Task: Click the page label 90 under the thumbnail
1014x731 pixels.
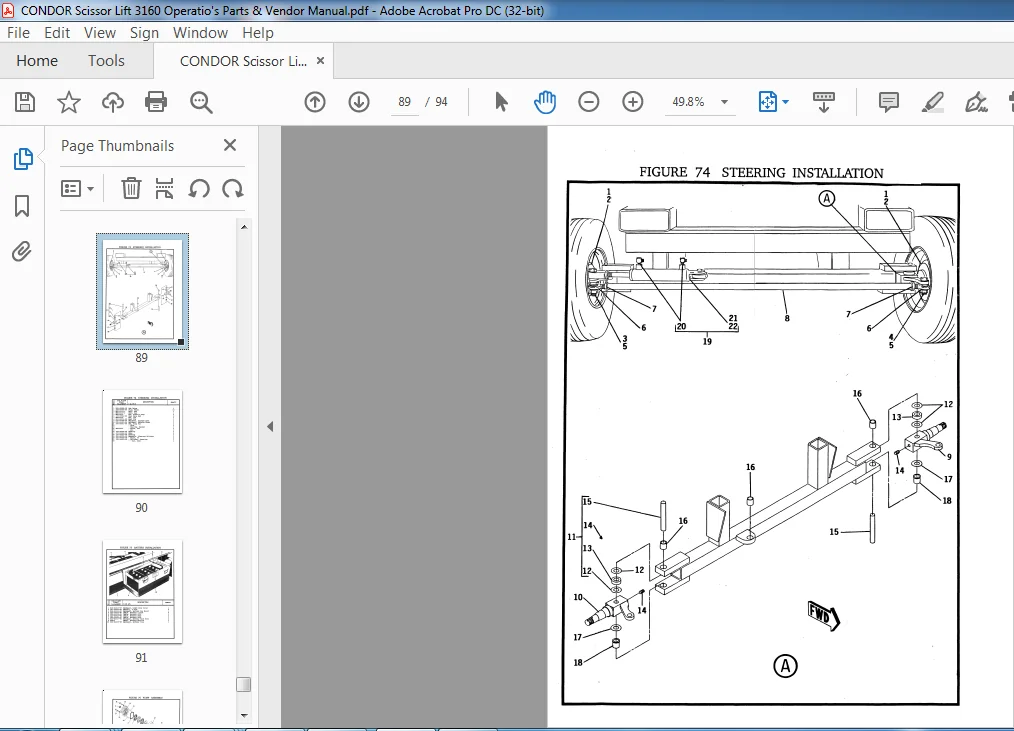Action: click(x=142, y=508)
